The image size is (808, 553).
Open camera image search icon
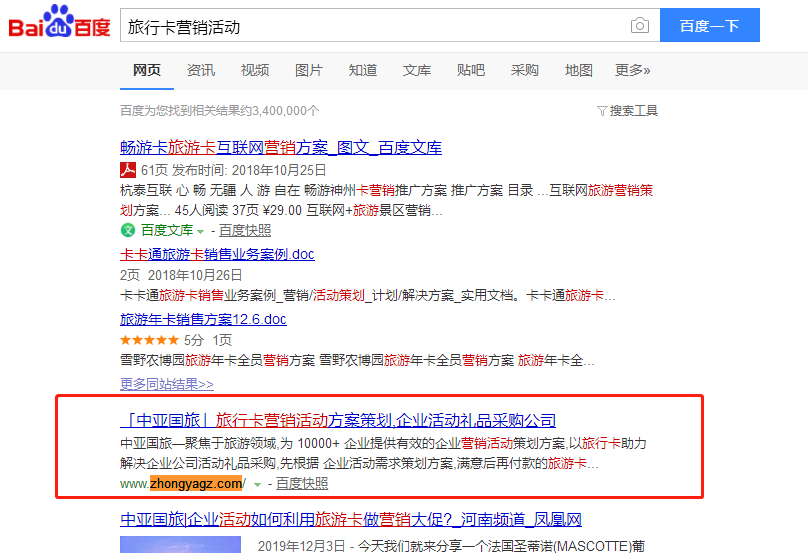(639, 25)
